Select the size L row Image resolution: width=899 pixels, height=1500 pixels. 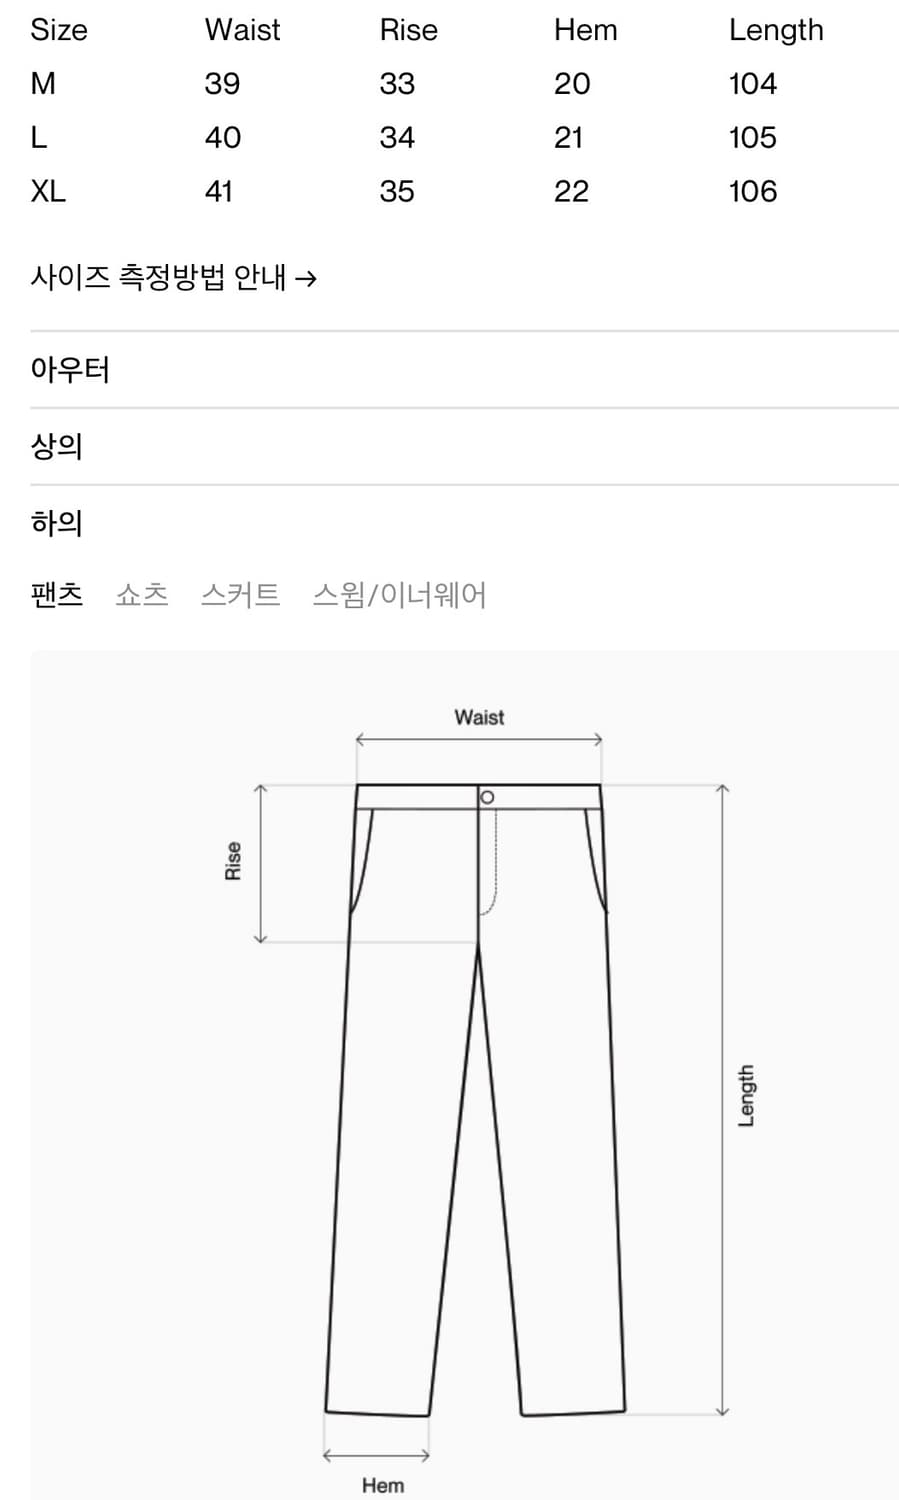[x=39, y=137]
